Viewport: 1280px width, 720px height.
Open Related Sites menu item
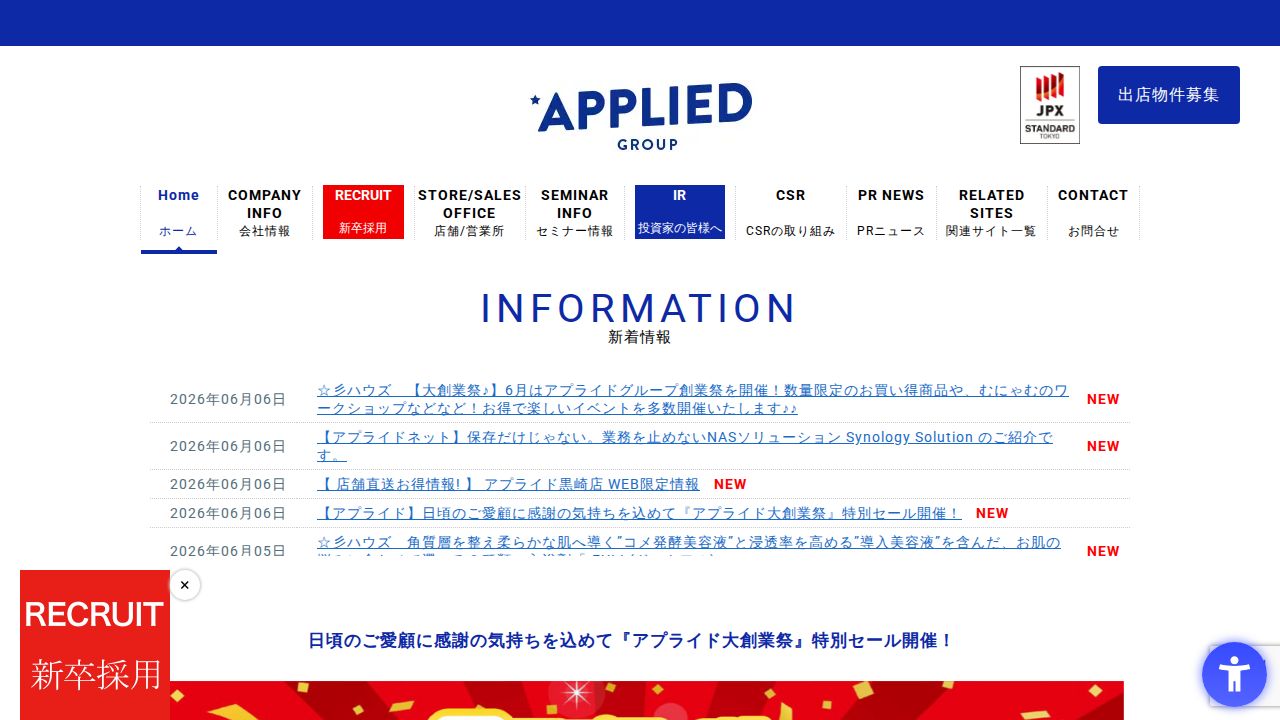click(x=991, y=212)
